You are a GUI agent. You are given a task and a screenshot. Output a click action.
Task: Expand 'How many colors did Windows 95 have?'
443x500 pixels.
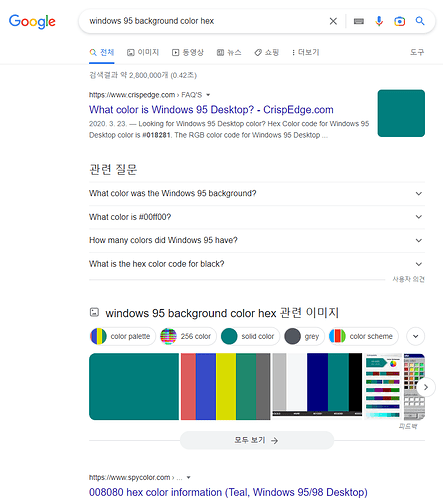pos(257,240)
